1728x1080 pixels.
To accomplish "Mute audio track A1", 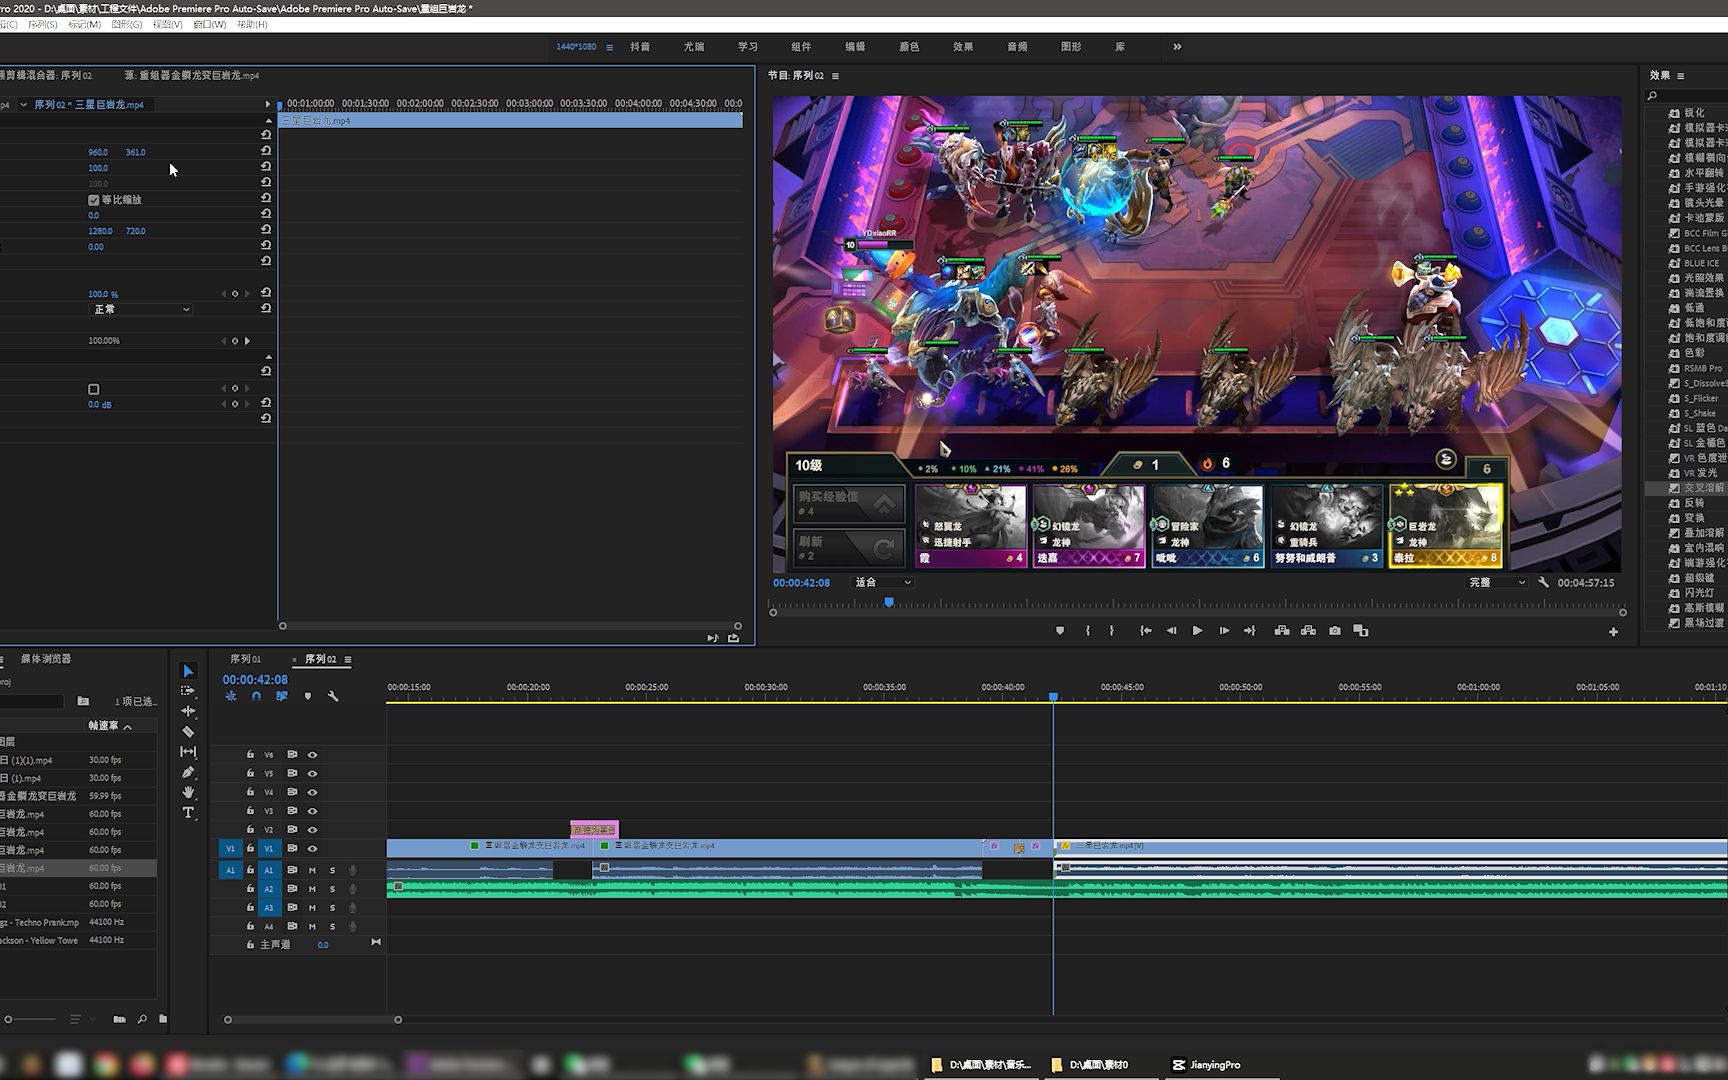I will pyautogui.click(x=313, y=871).
